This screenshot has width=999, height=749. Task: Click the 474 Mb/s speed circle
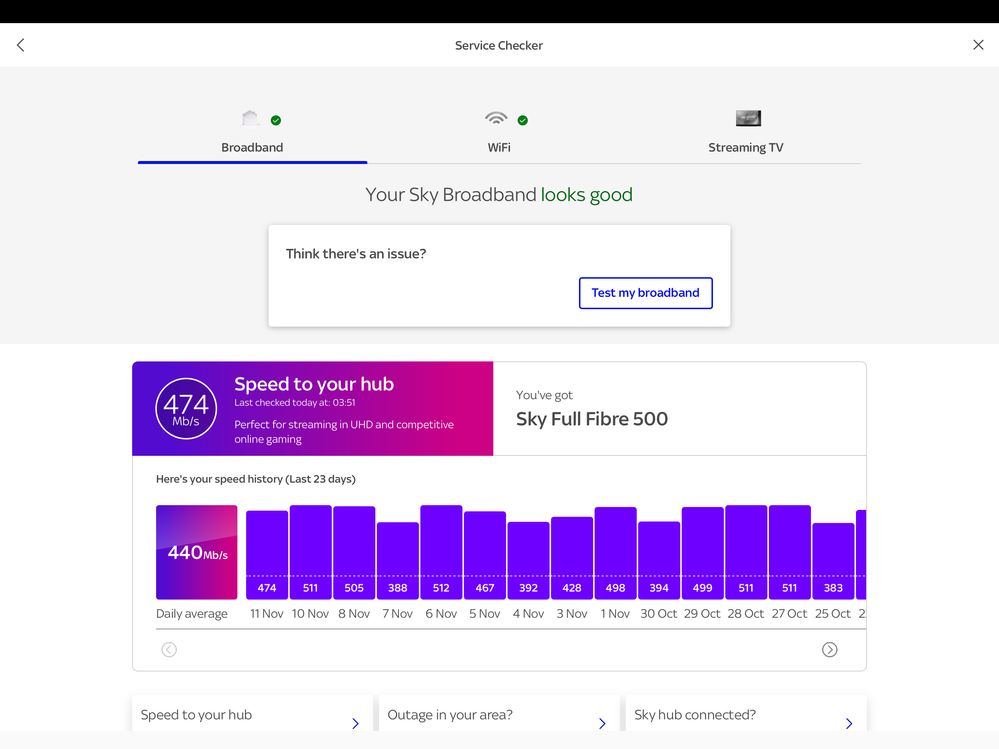click(x=186, y=409)
